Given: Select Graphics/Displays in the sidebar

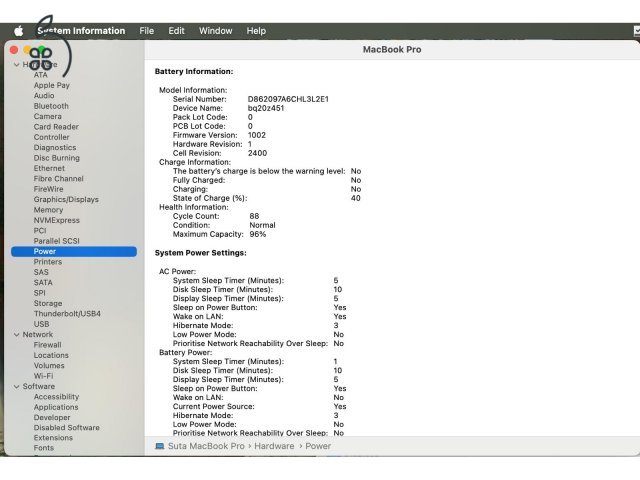Looking at the screenshot, I should click(x=66, y=200).
